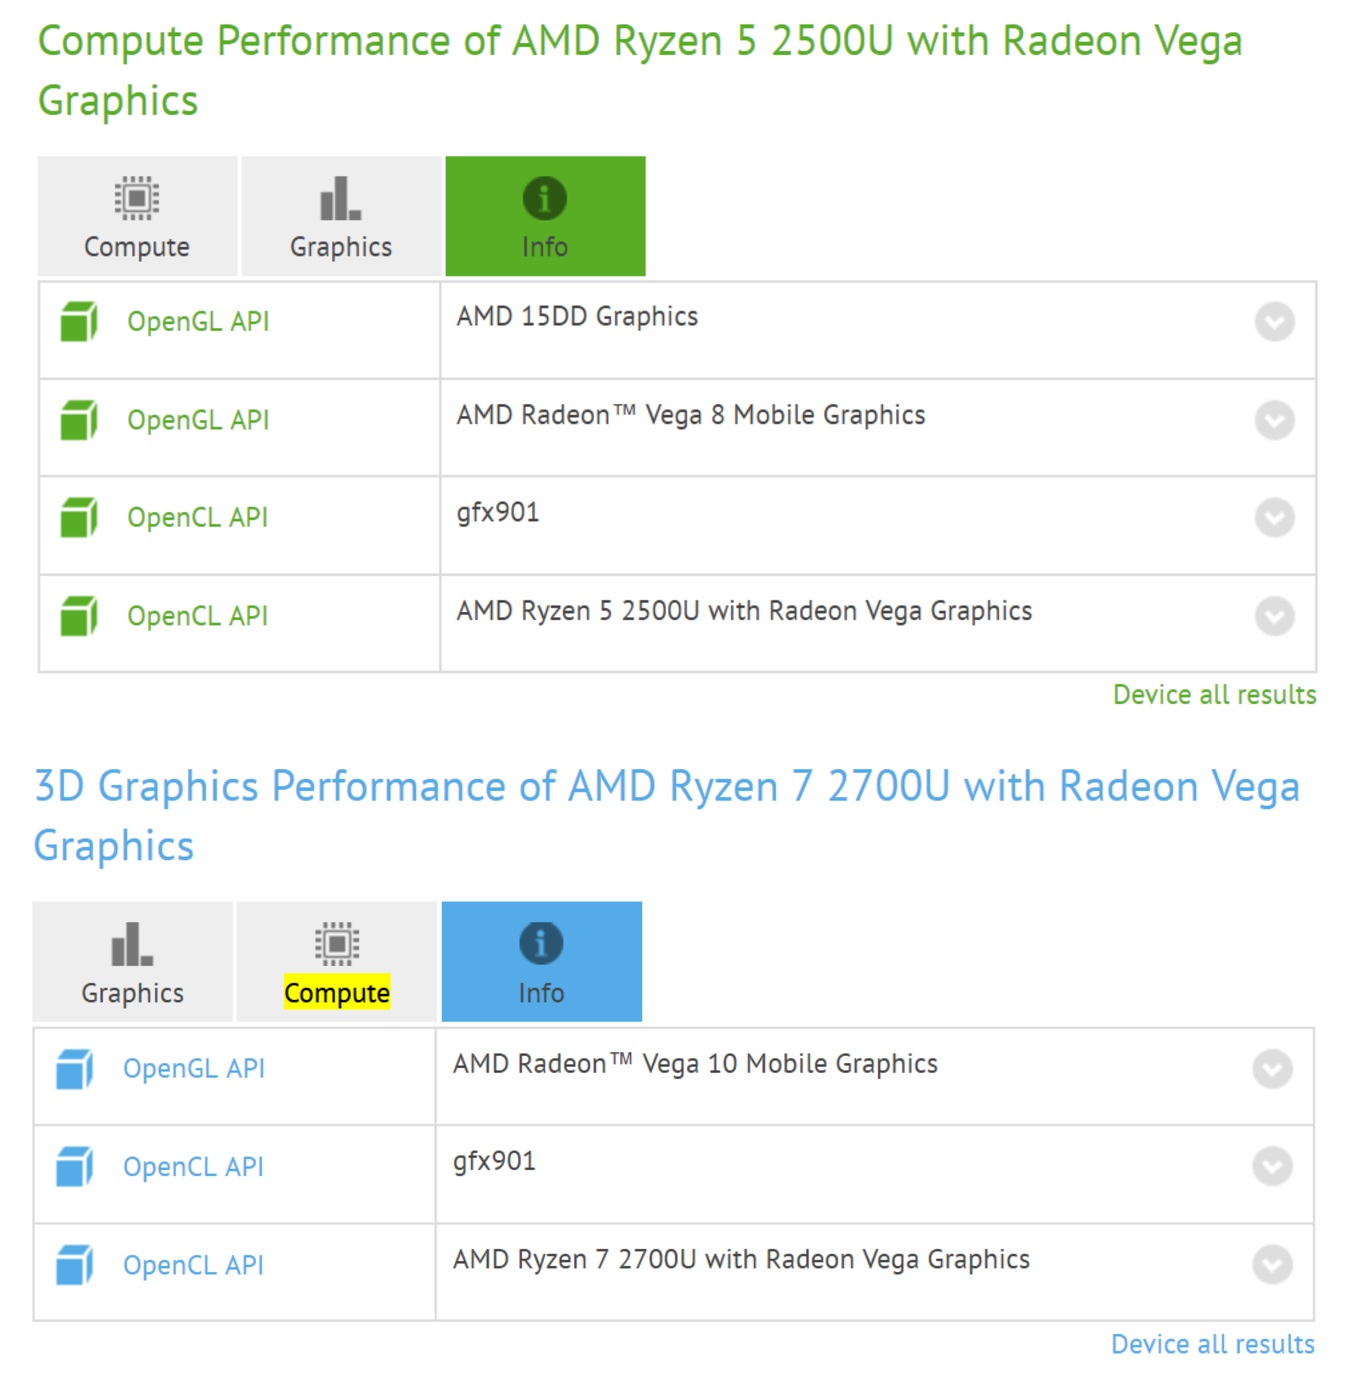Select the blue Info tab

coord(541,962)
